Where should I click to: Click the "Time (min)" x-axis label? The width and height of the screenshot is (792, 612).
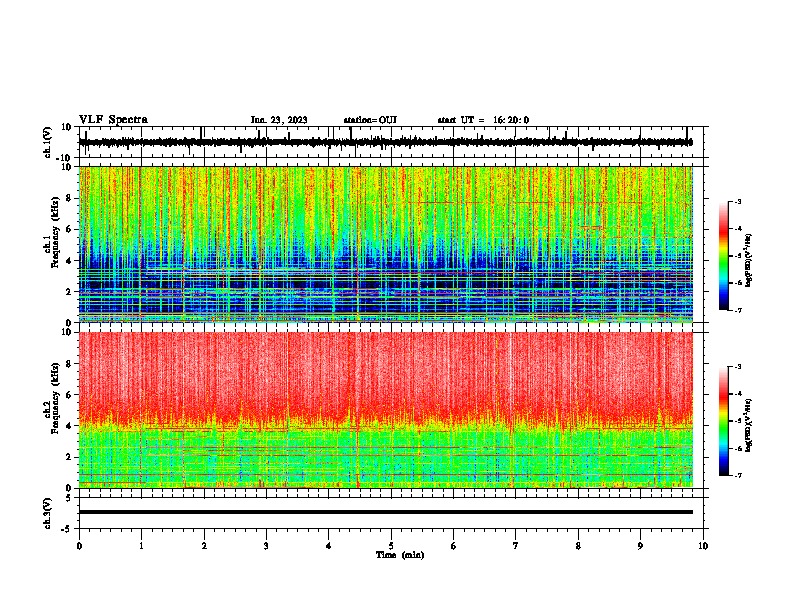click(400, 555)
